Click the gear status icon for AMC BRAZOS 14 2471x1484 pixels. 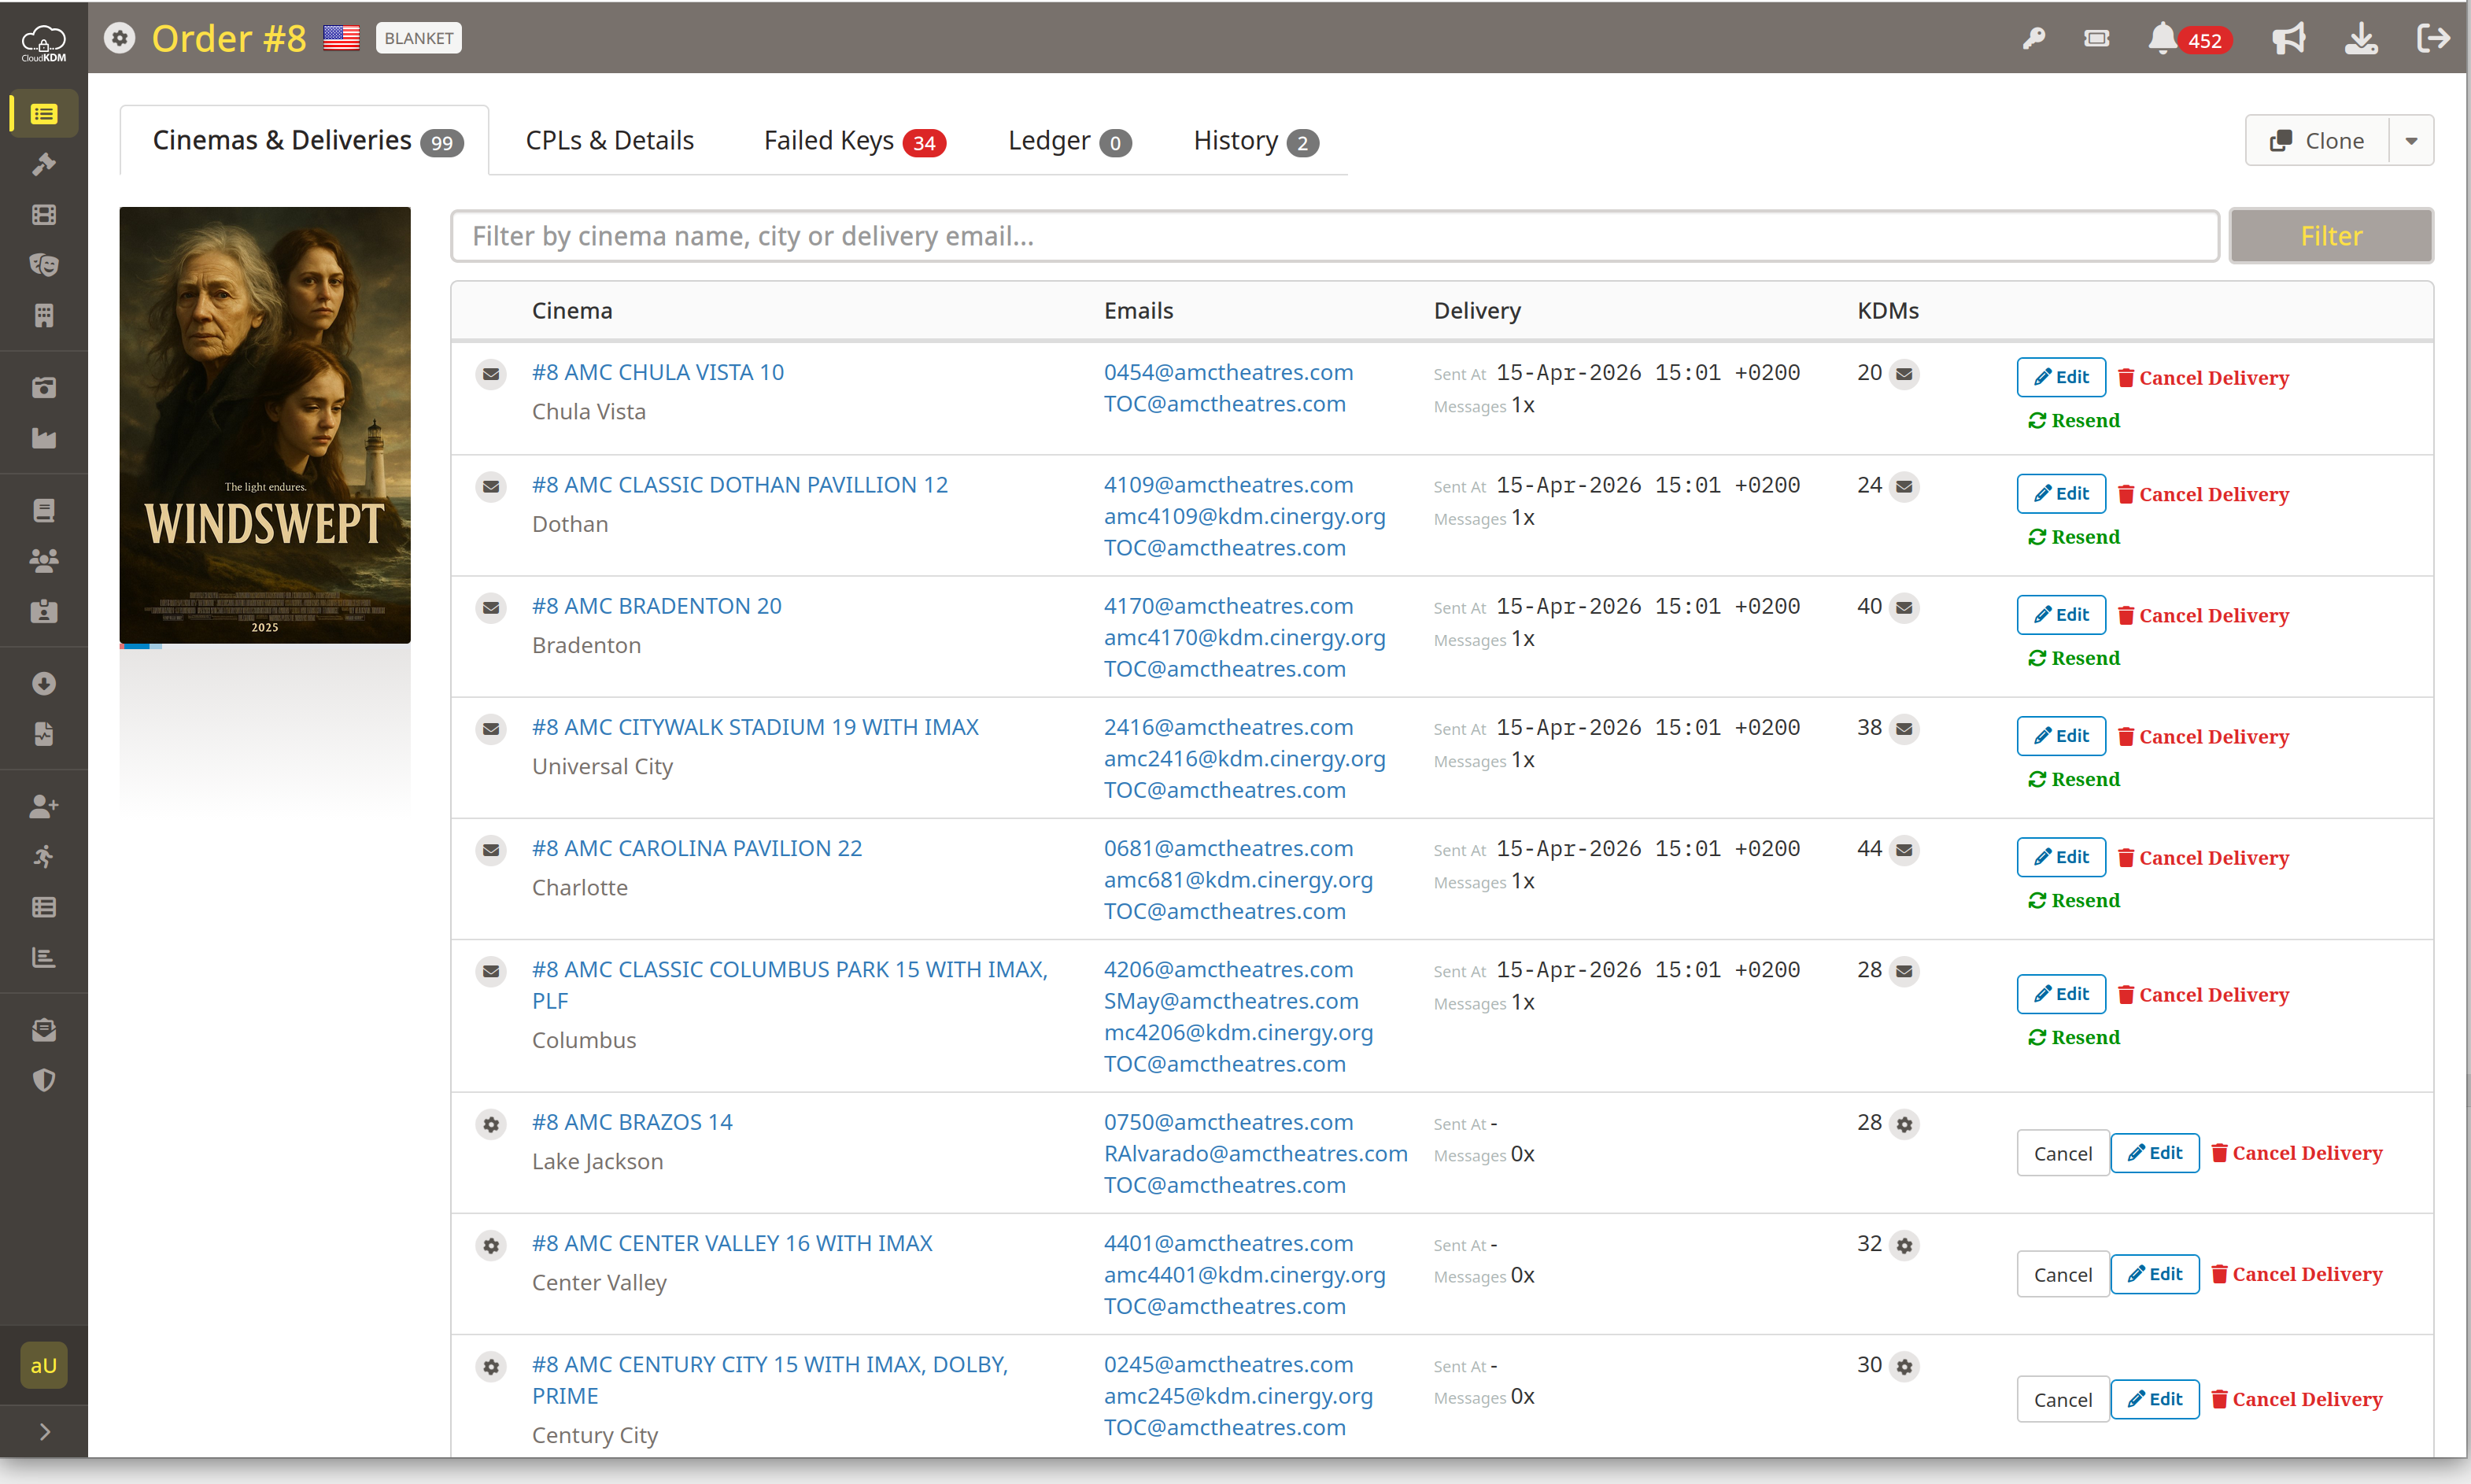[491, 1124]
